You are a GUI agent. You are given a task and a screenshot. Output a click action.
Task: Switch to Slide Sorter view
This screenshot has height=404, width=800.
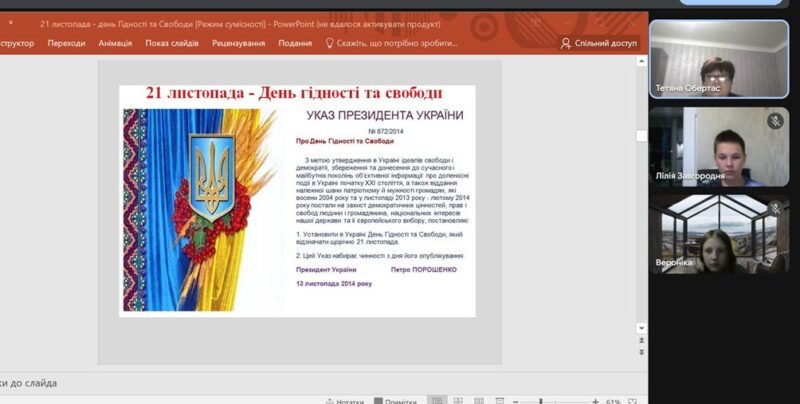tap(461, 401)
